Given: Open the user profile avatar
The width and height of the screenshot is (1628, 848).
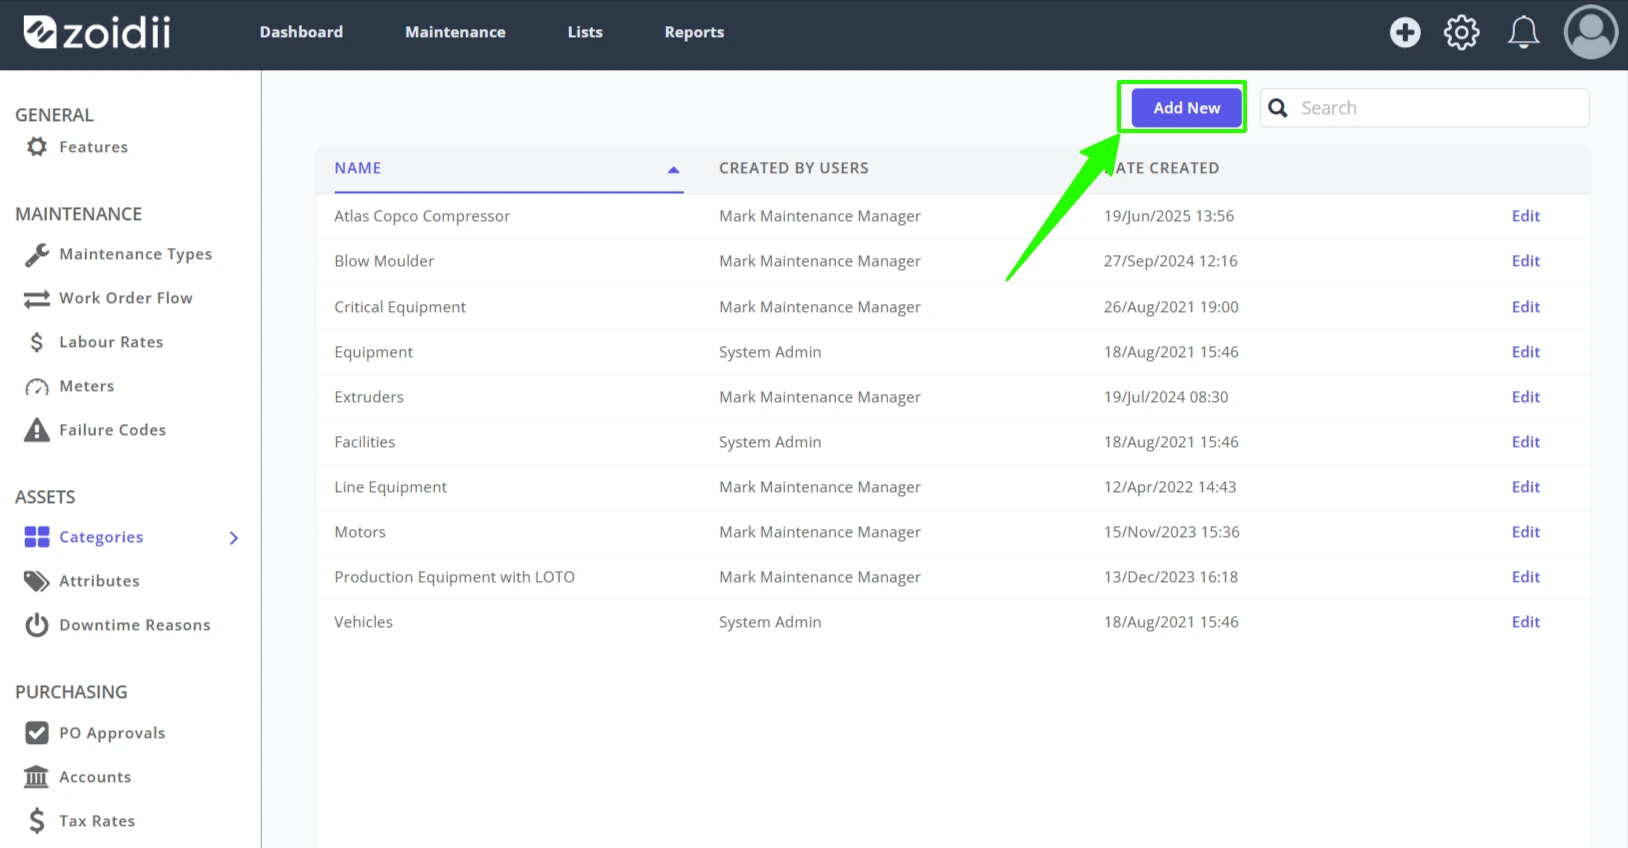Looking at the screenshot, I should (x=1591, y=32).
